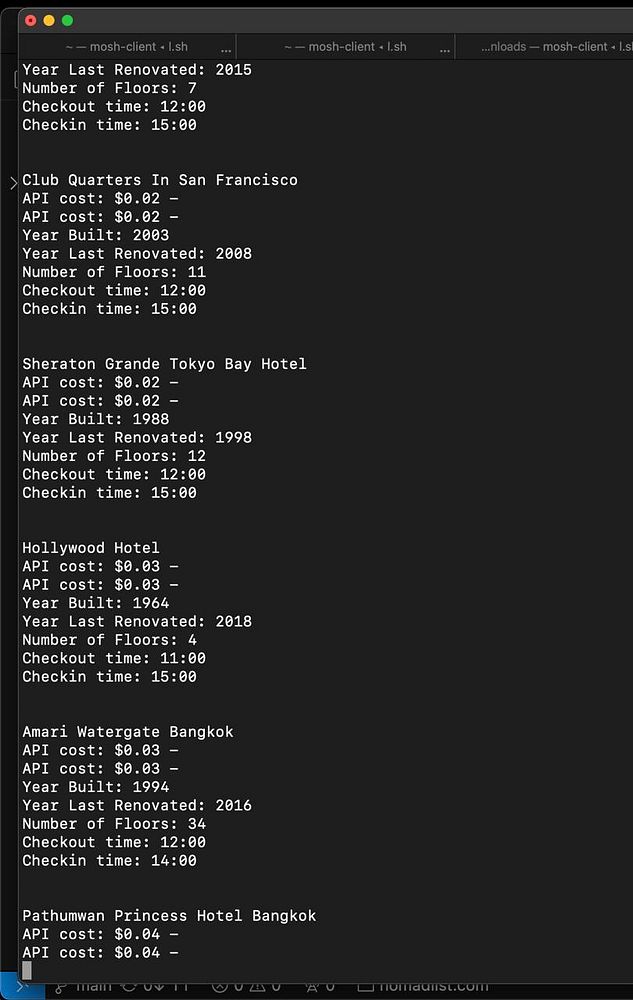Click the green zoom window button

tap(67, 20)
